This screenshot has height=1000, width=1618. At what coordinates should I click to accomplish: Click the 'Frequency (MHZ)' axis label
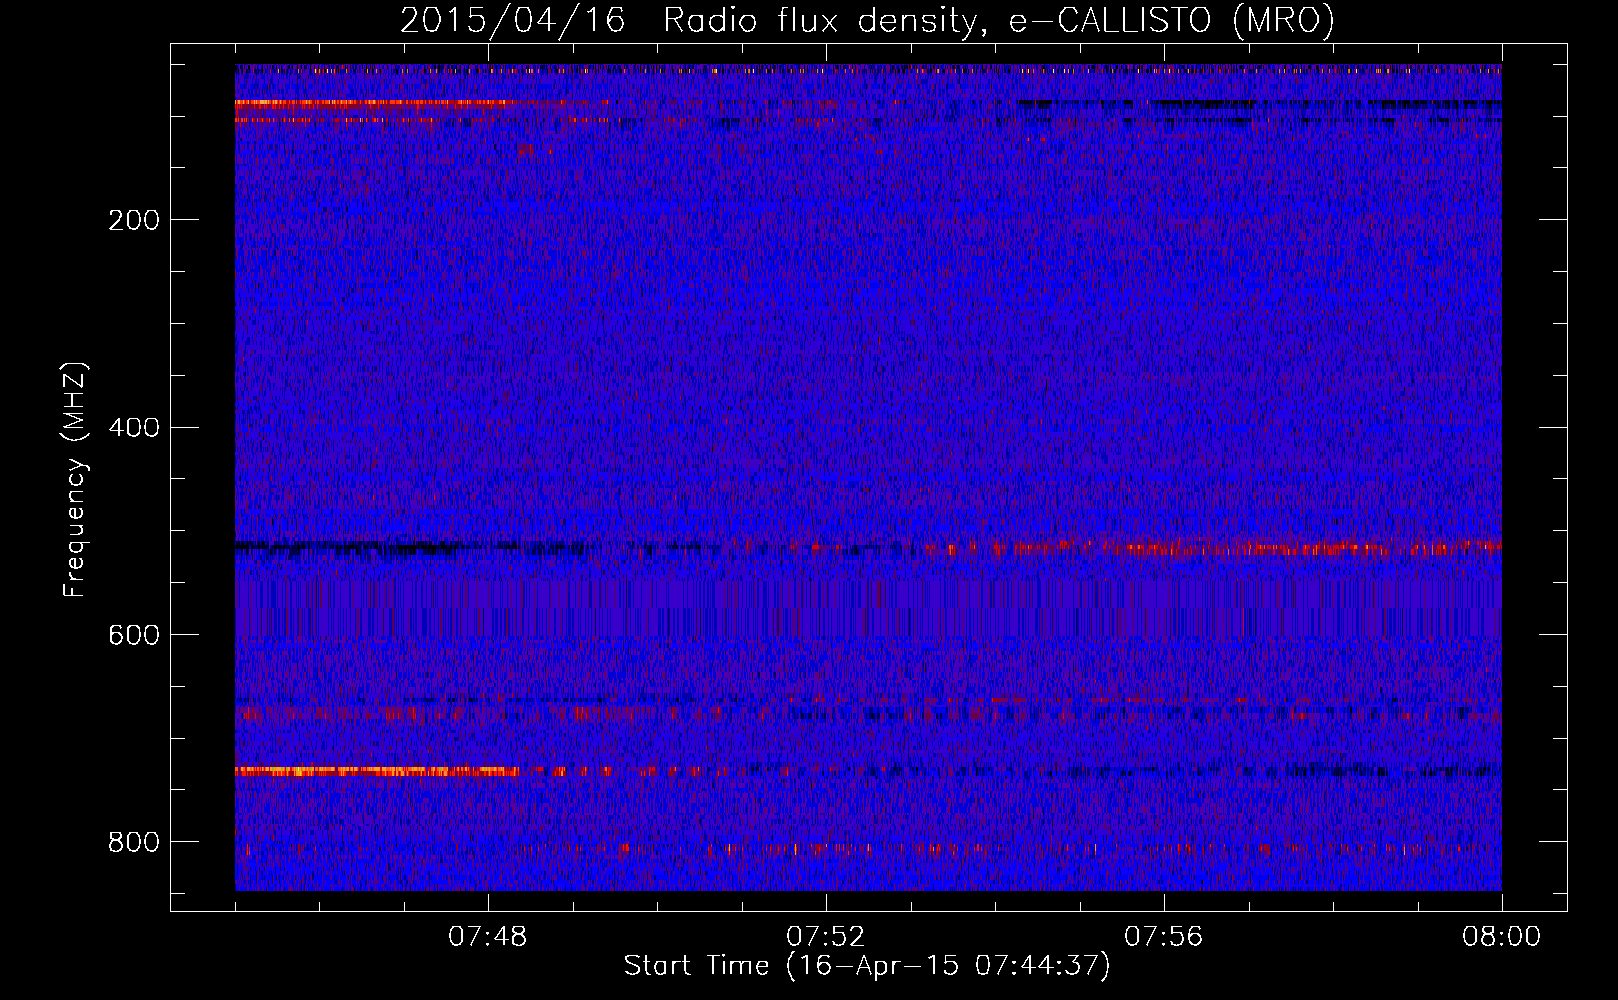pos(75,480)
